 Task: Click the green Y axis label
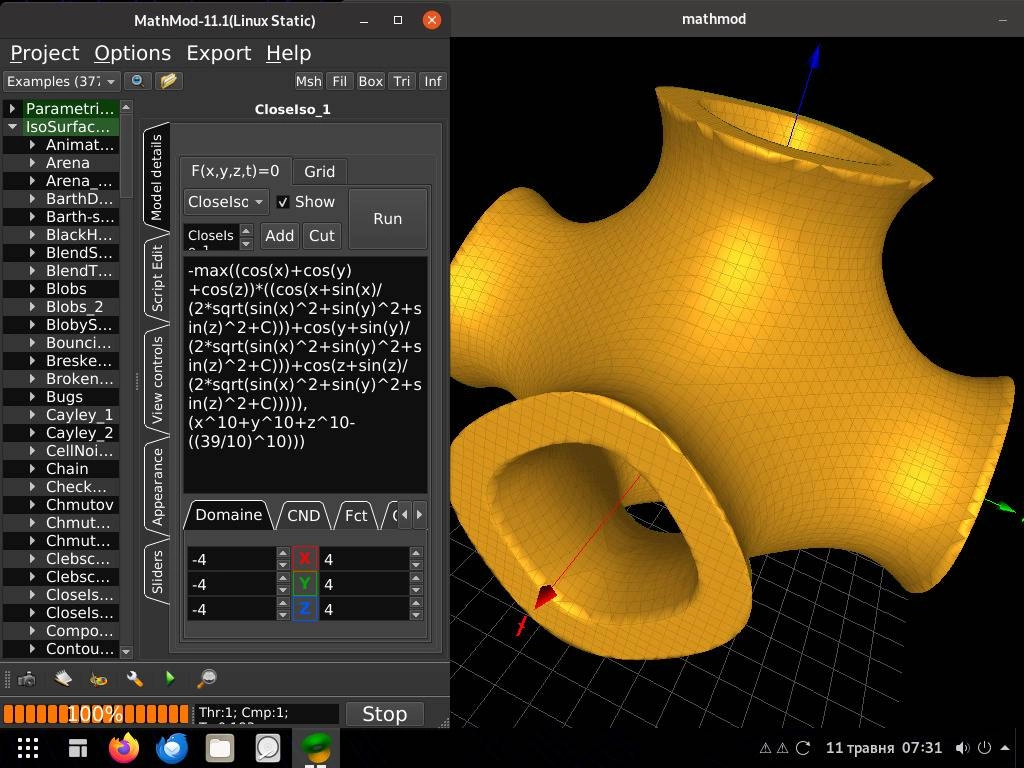click(304, 584)
